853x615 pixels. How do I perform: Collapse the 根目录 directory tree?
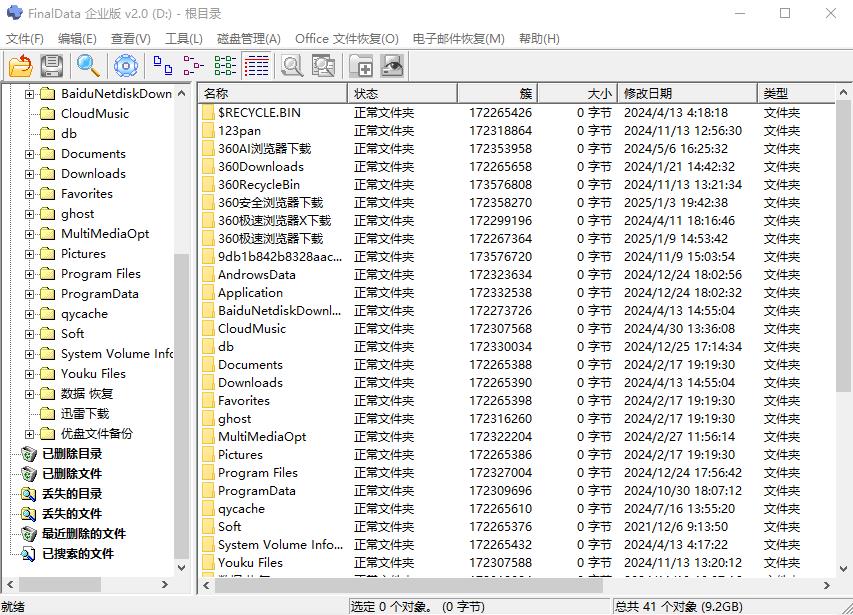pos(8,93)
